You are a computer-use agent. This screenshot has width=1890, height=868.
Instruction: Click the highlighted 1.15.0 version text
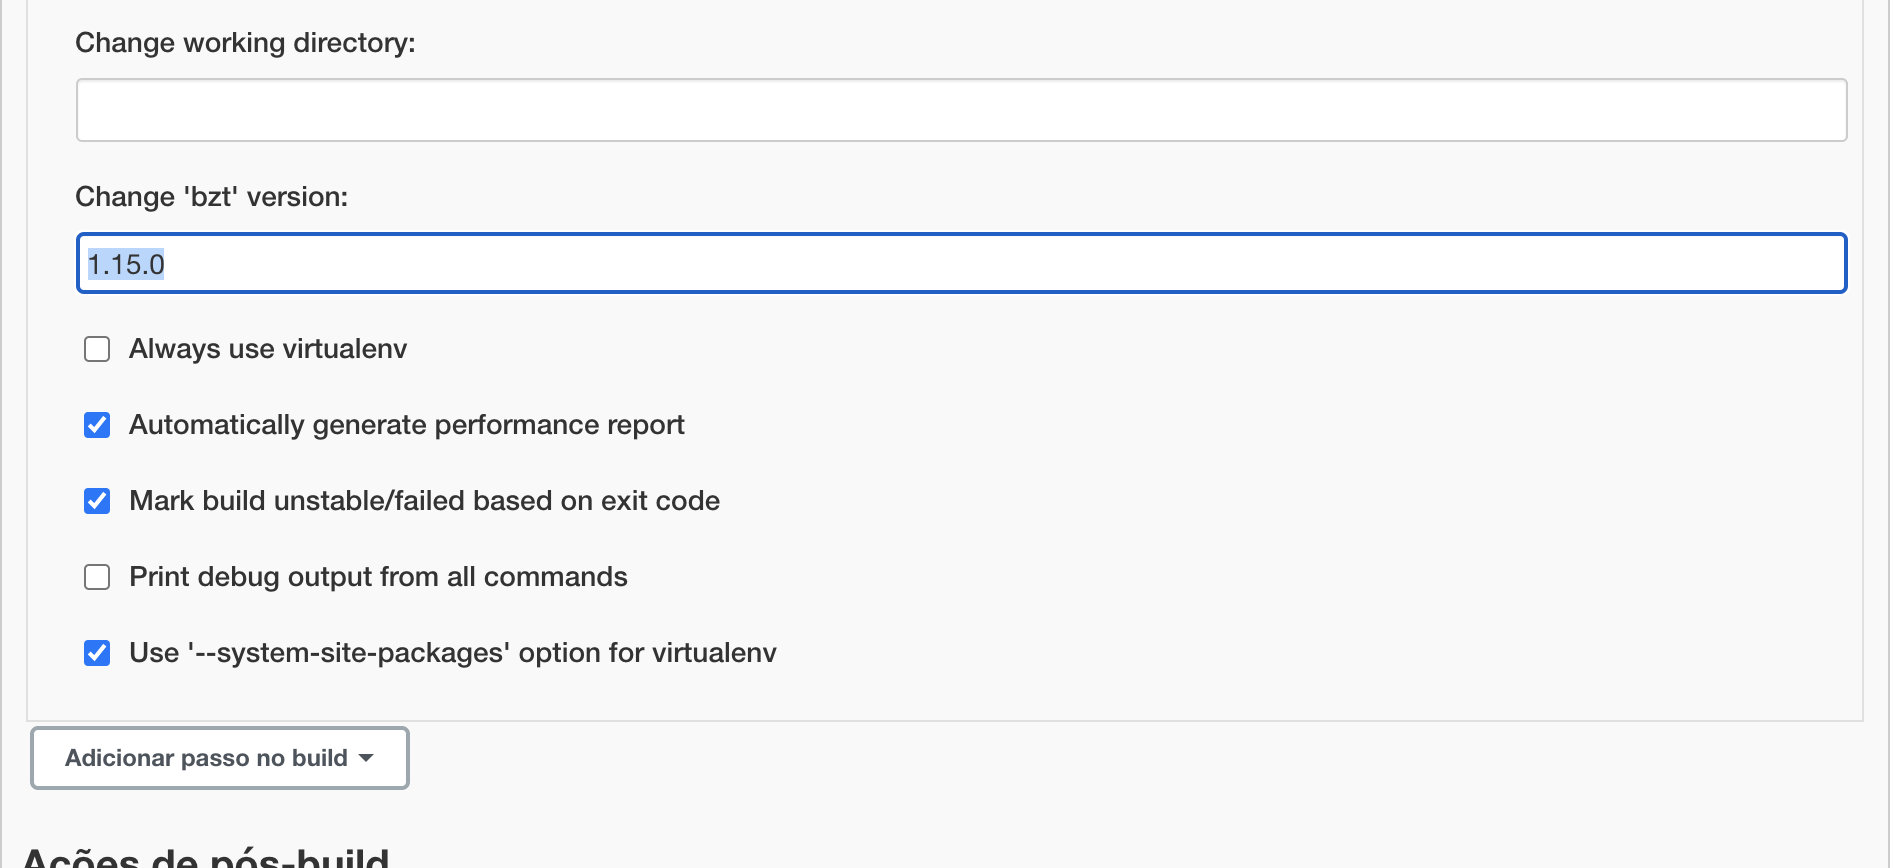click(126, 264)
